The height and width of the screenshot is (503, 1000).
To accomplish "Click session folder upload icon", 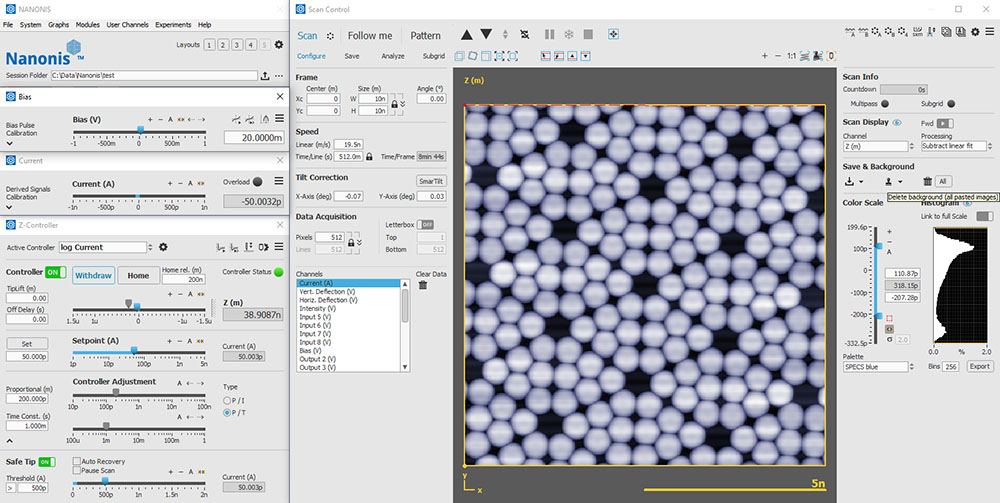I will coord(265,75).
